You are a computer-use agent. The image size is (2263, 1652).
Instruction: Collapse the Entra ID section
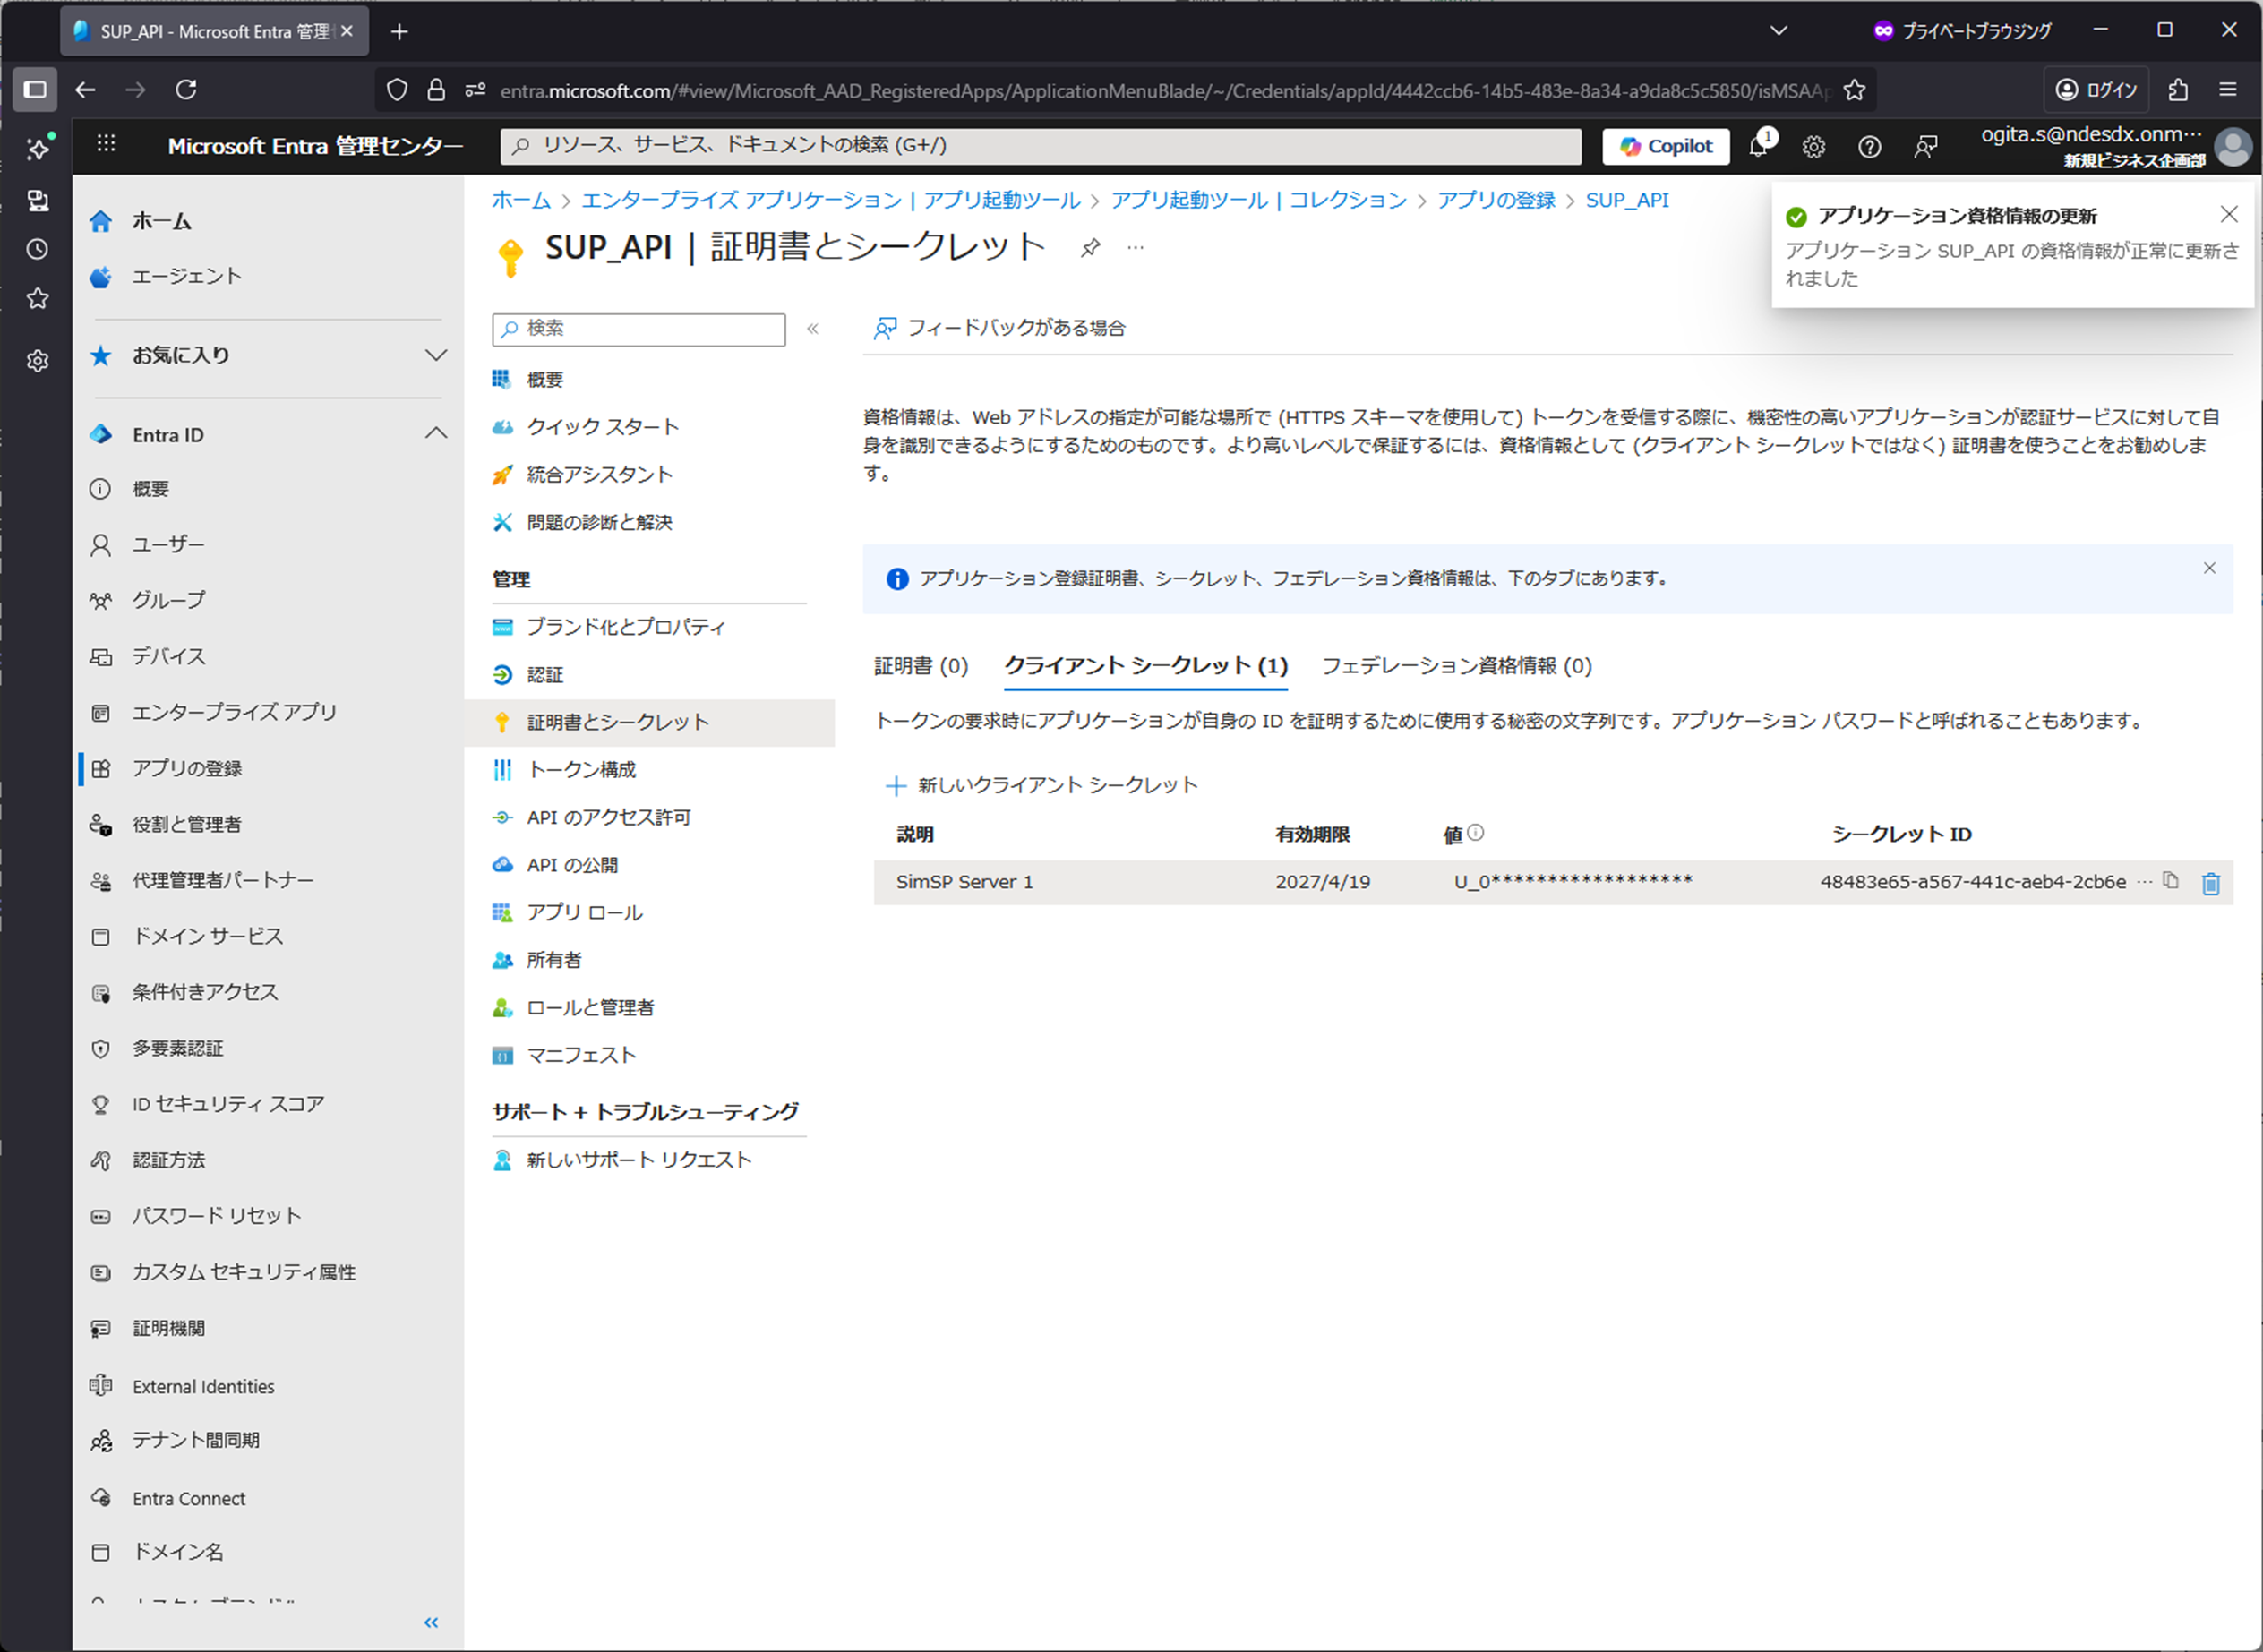[436, 434]
